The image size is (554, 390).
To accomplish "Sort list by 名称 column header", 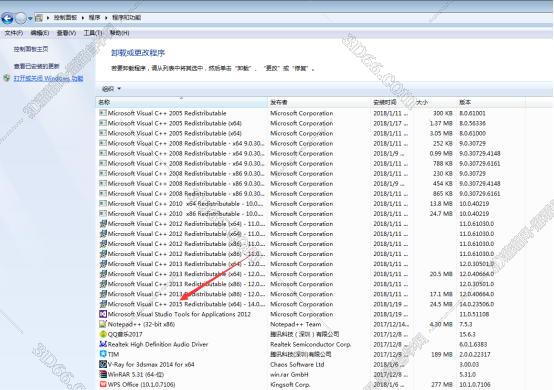I will tap(182, 102).
